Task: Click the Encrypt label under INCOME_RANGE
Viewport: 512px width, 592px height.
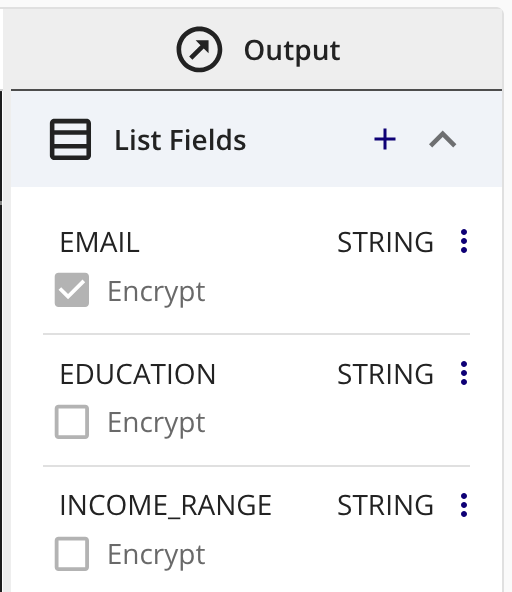Action: tap(156, 555)
